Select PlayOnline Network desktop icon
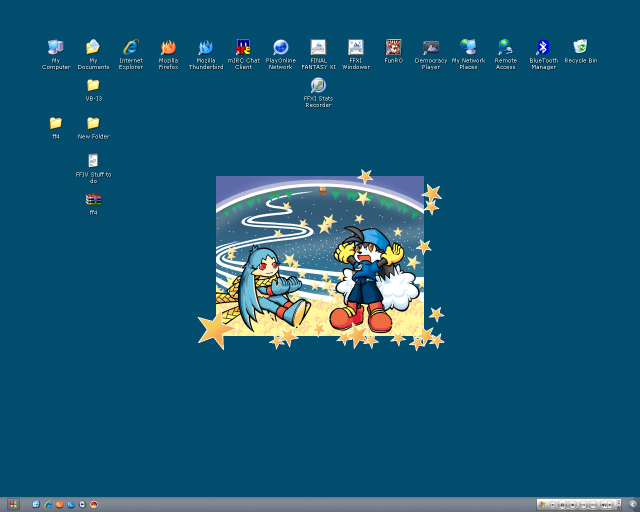The height and width of the screenshot is (512, 640). [281, 54]
